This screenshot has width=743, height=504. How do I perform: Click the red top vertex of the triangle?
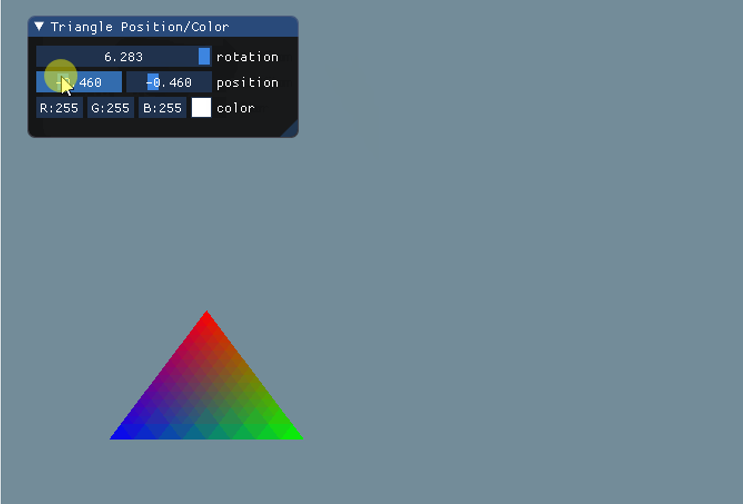point(206,318)
